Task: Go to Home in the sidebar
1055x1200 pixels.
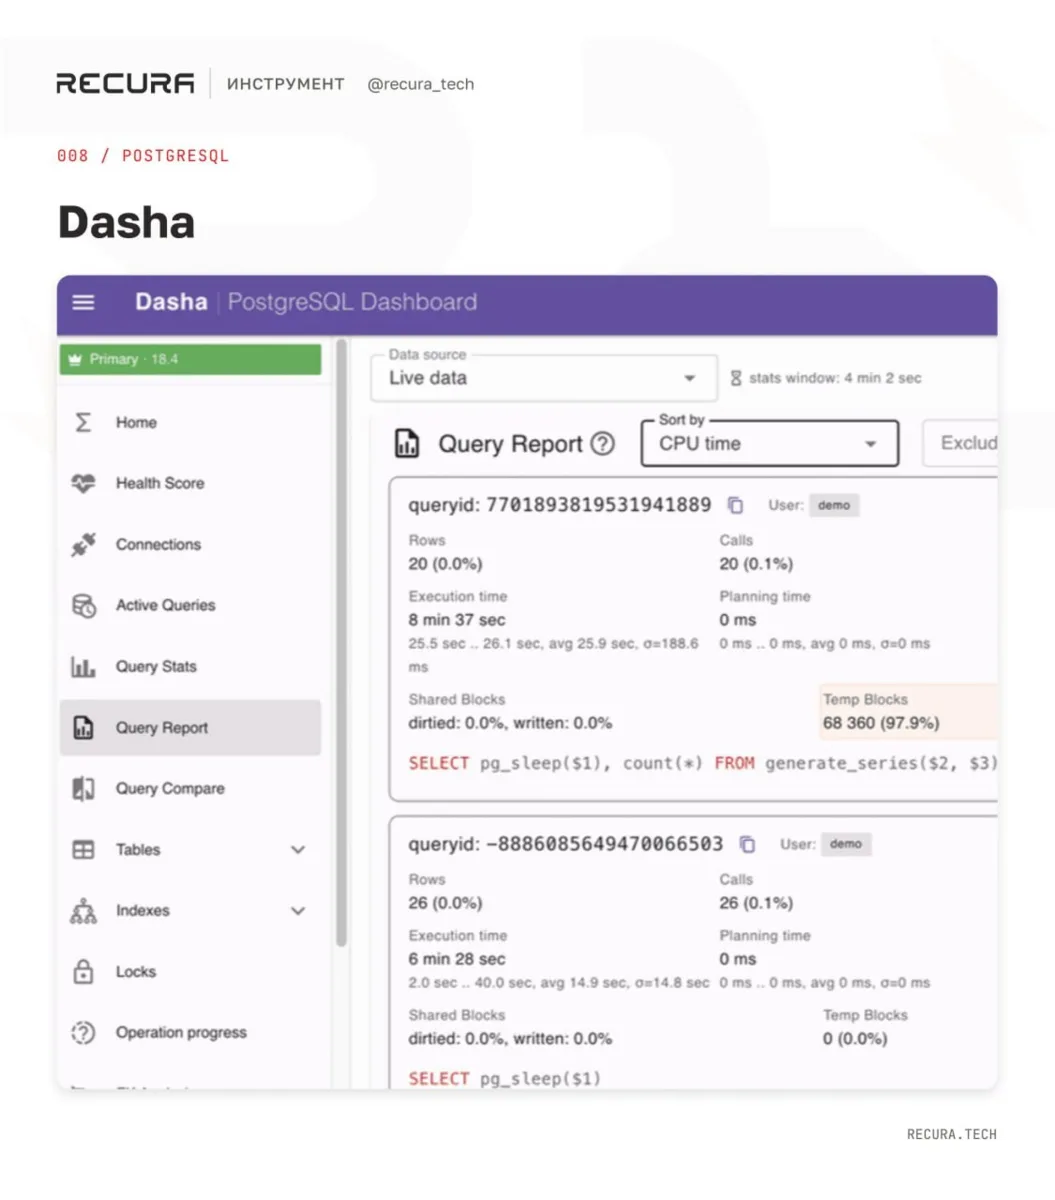Action: 190,422
